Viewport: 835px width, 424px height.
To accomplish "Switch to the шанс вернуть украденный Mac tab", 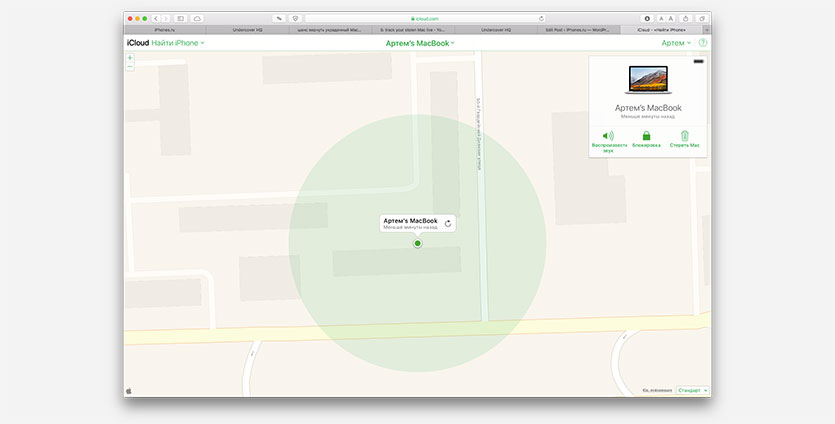I will [x=330, y=30].
